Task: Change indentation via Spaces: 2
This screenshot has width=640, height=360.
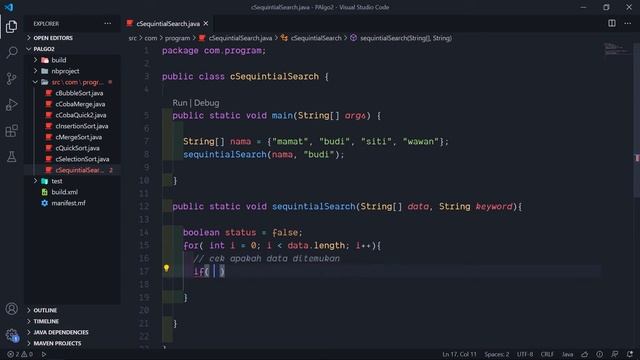Action: (x=496, y=354)
